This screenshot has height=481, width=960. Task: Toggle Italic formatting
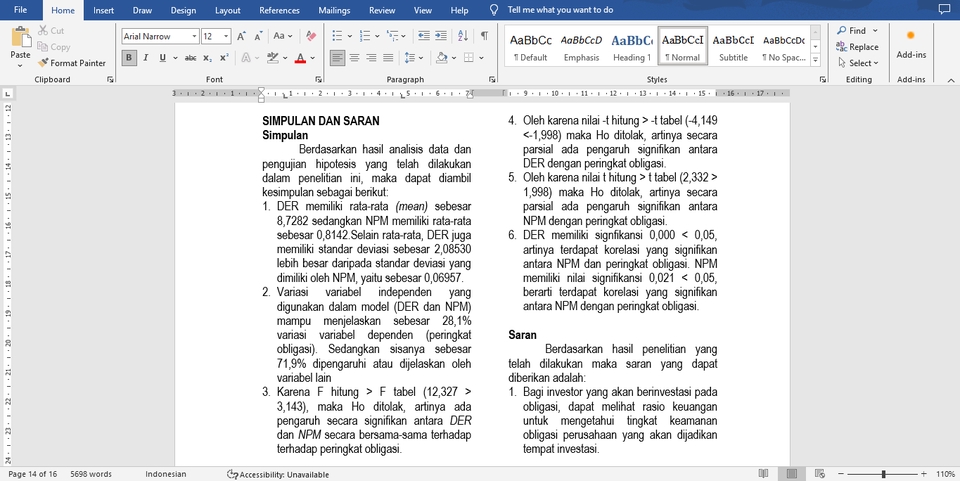pos(146,58)
